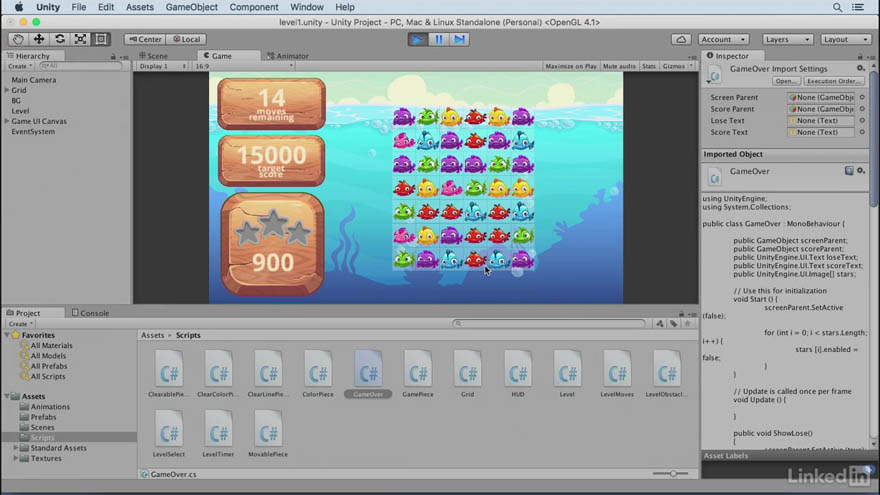880x495 pixels.
Task: Switch to the Animator tab
Action: pyautogui.click(x=288, y=56)
